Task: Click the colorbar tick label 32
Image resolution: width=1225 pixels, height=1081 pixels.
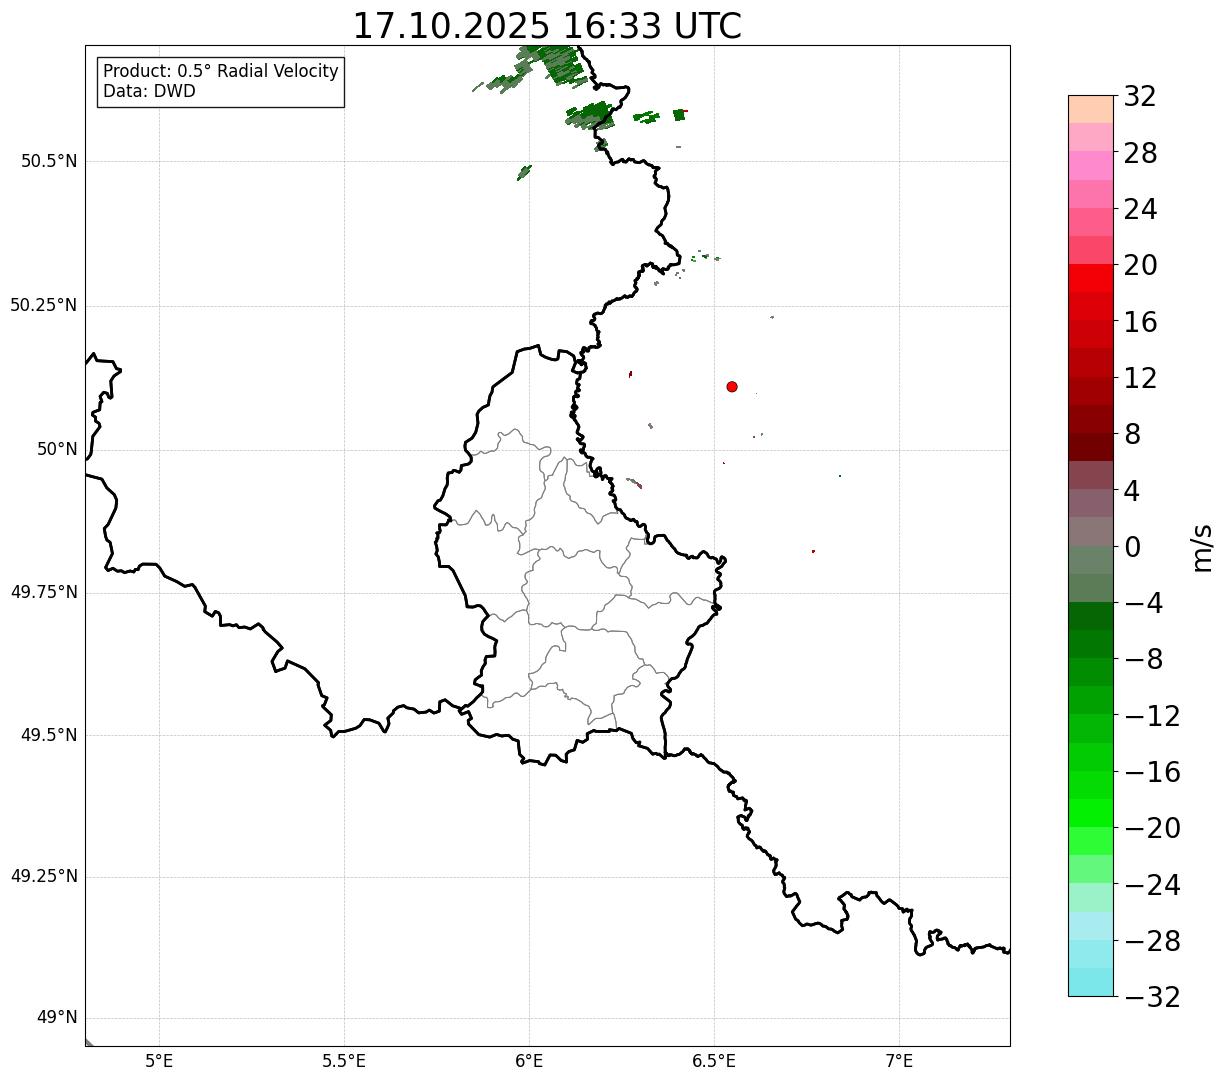Action: (x=1140, y=97)
